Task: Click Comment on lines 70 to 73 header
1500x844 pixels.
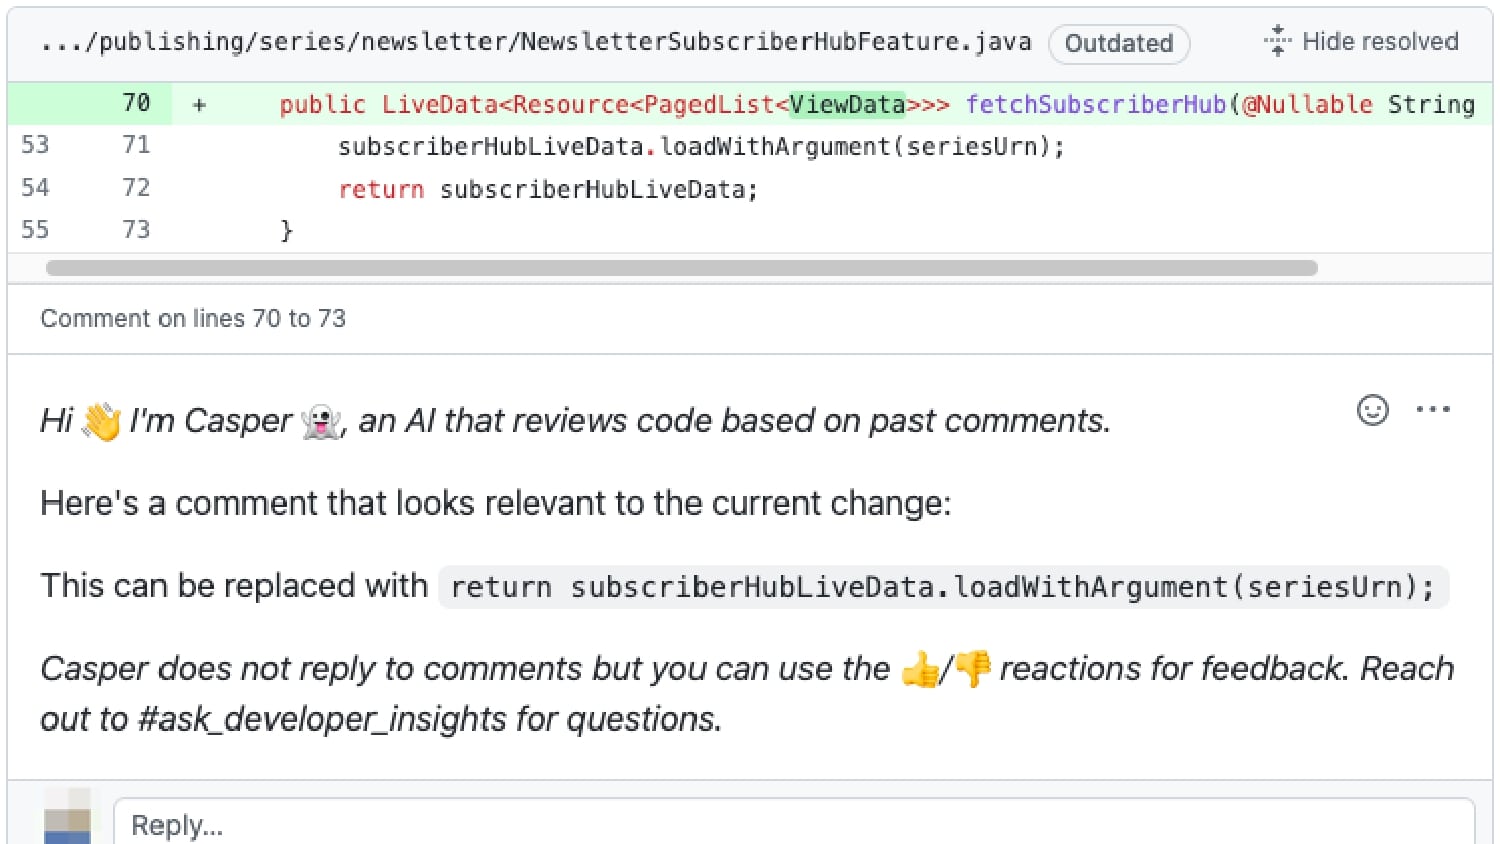Action: (x=193, y=319)
